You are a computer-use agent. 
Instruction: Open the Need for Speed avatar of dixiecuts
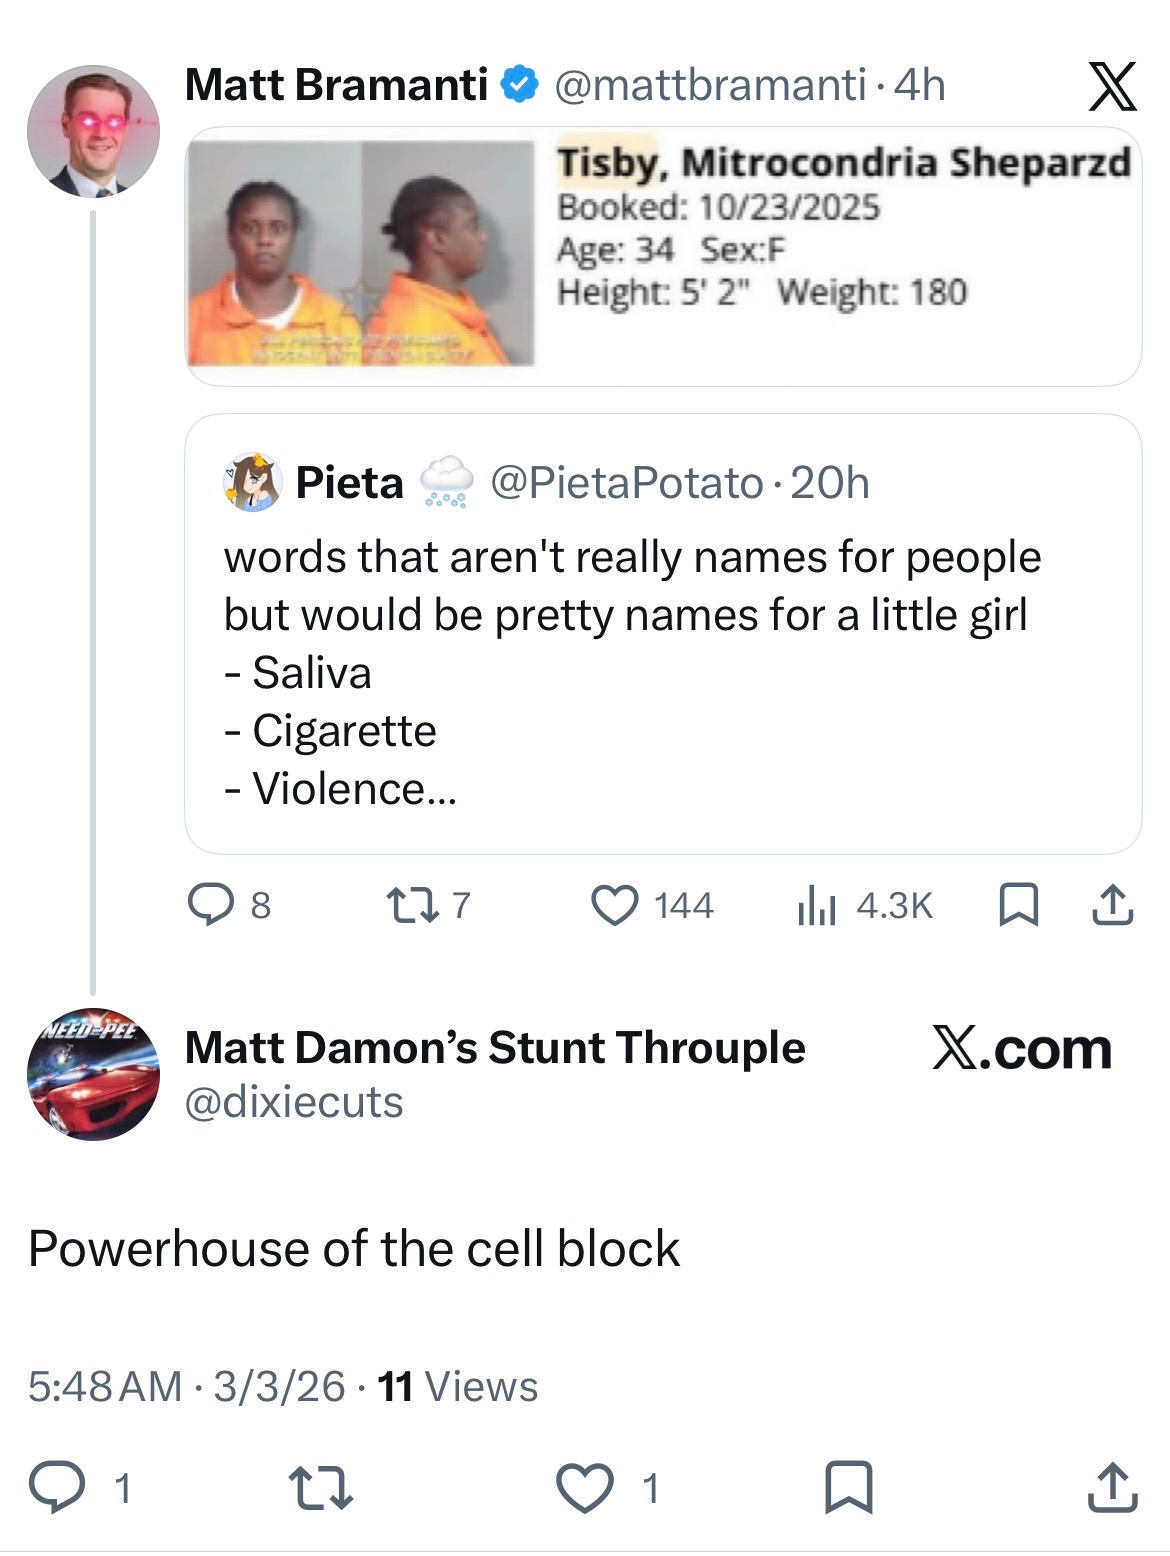click(93, 1074)
